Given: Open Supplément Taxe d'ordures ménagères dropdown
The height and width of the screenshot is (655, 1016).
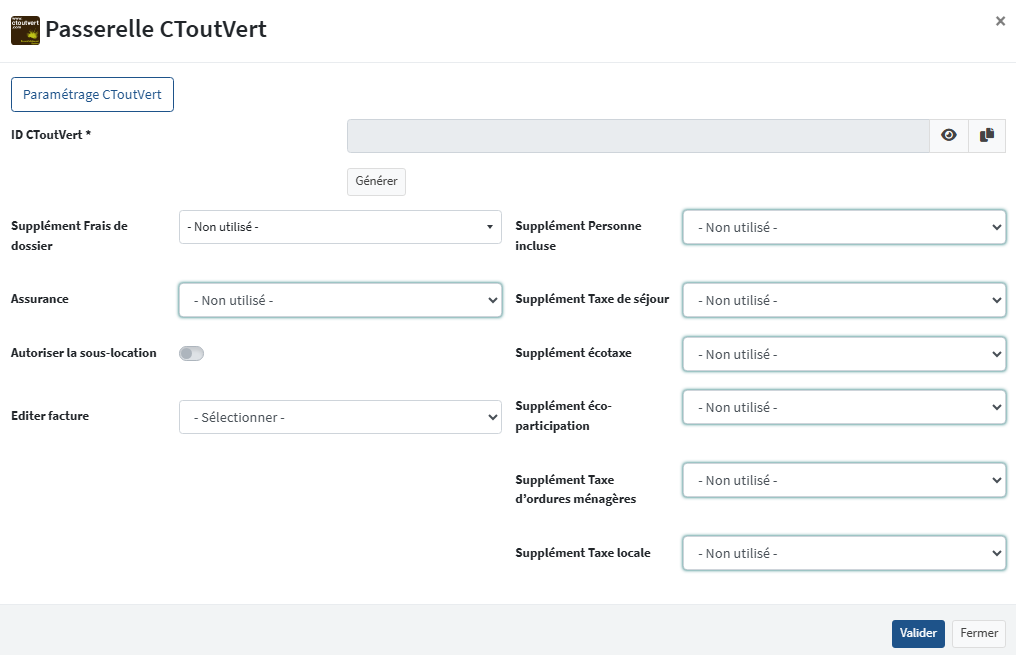Looking at the screenshot, I should (x=844, y=480).
